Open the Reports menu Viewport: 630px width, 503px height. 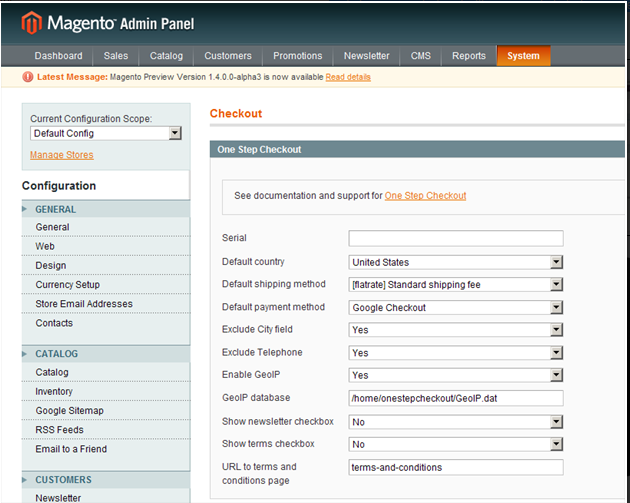pyautogui.click(x=469, y=56)
